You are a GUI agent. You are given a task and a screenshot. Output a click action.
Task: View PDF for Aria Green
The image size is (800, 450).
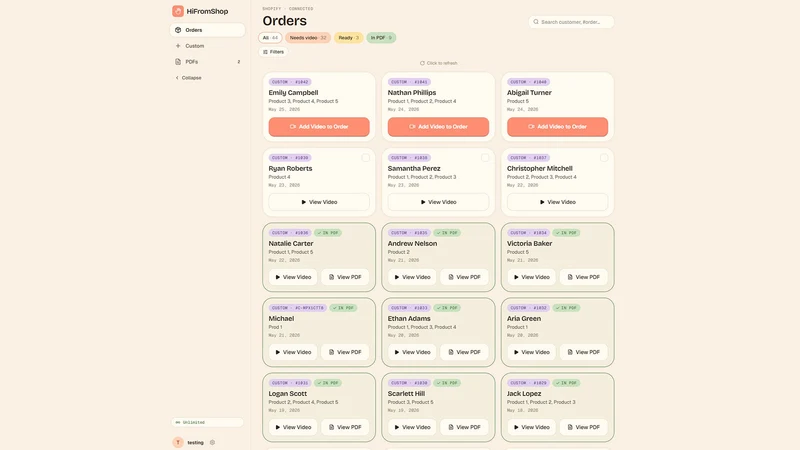coord(584,352)
